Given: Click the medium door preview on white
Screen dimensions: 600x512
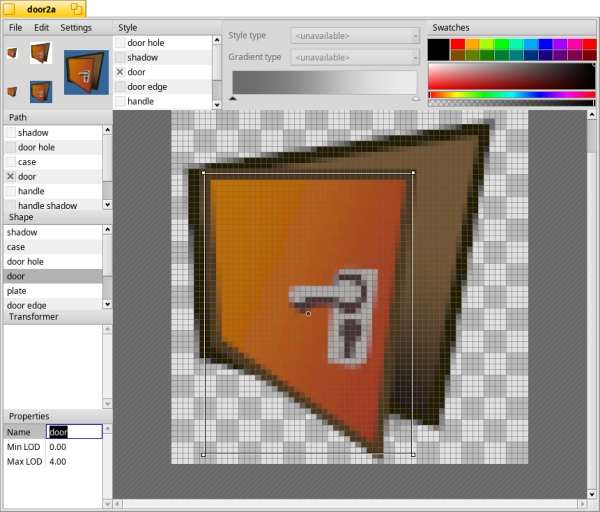Looking at the screenshot, I should click(40, 54).
